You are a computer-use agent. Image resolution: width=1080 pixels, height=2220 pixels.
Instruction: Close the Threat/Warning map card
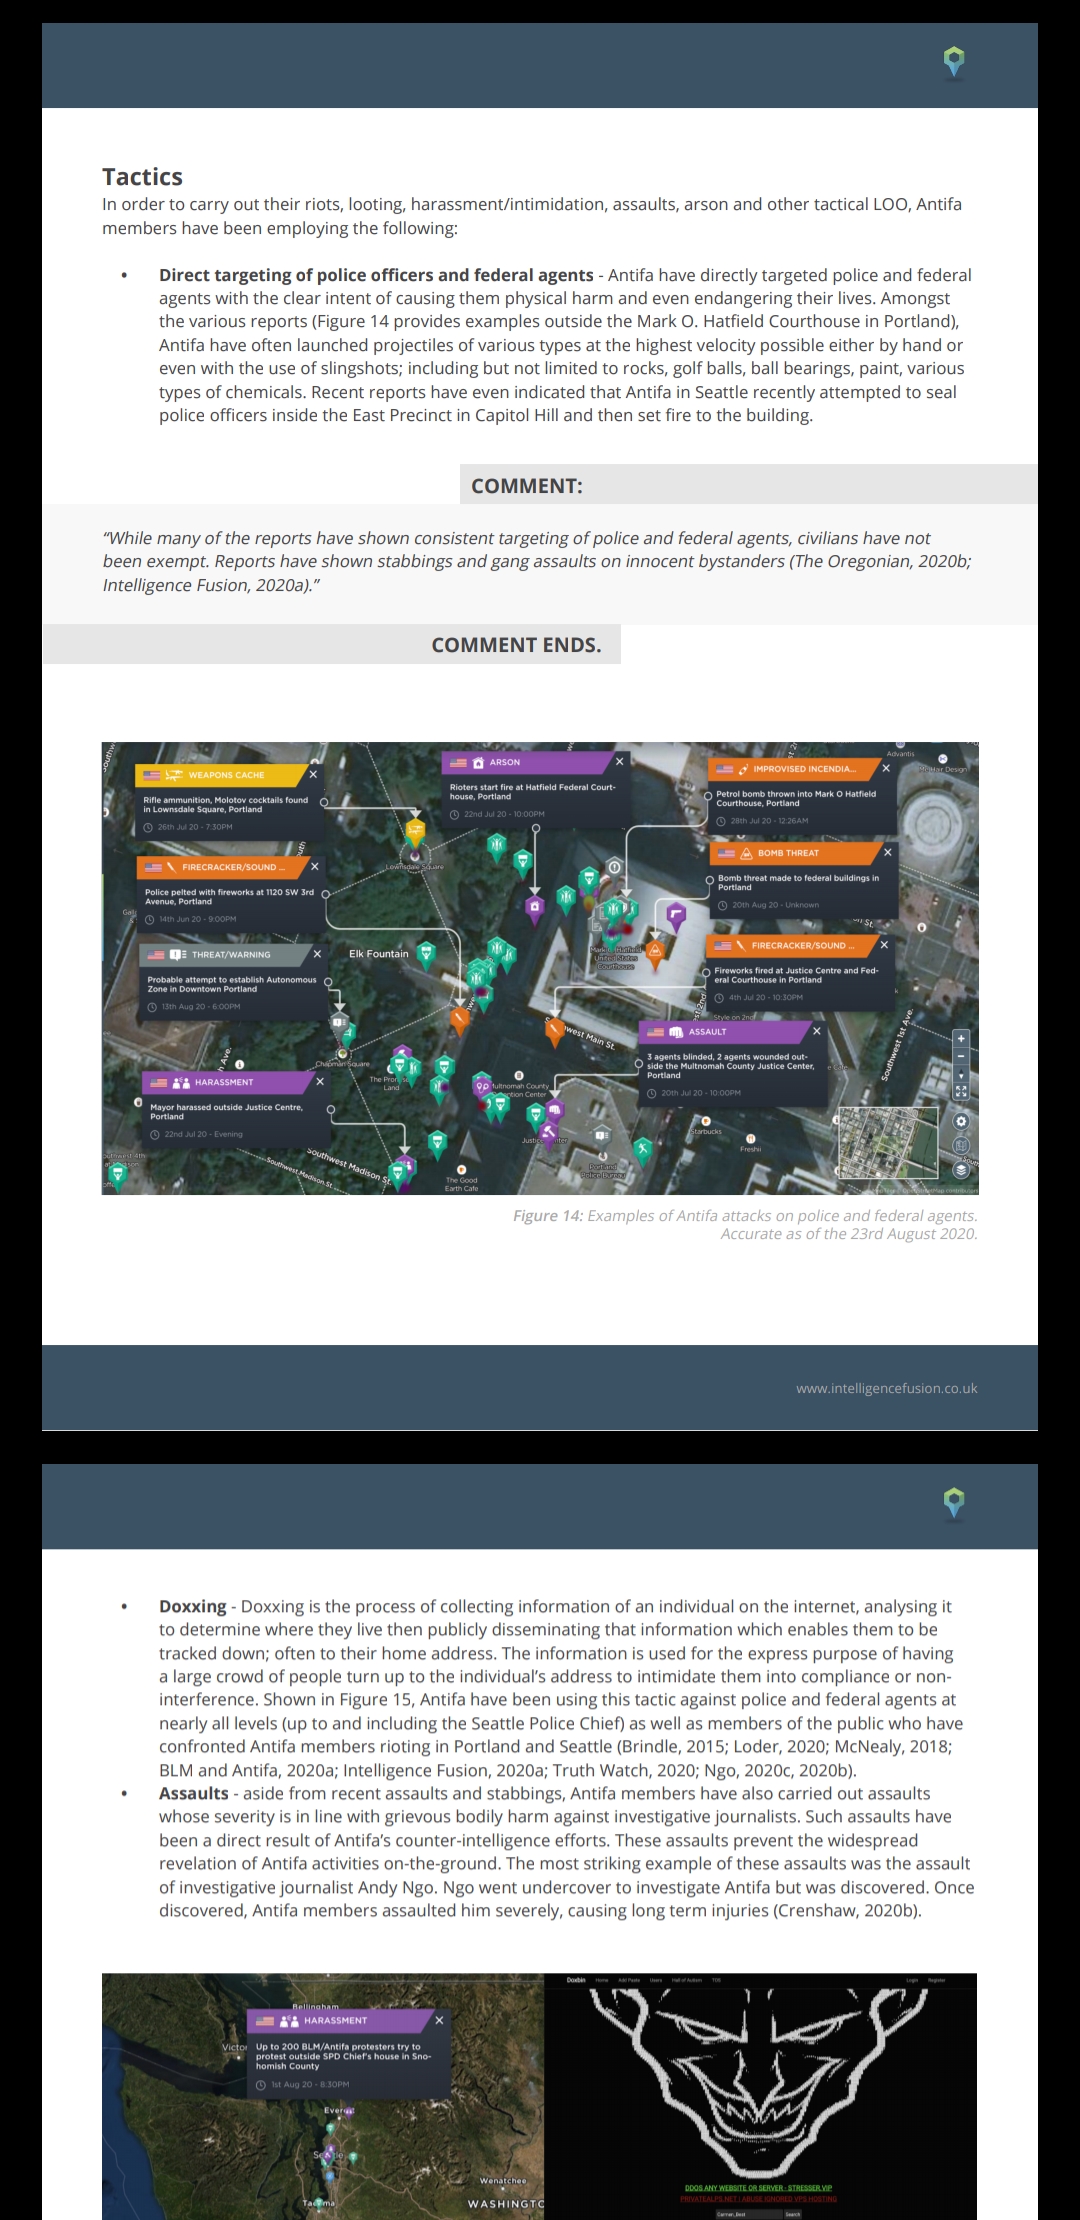(x=317, y=954)
